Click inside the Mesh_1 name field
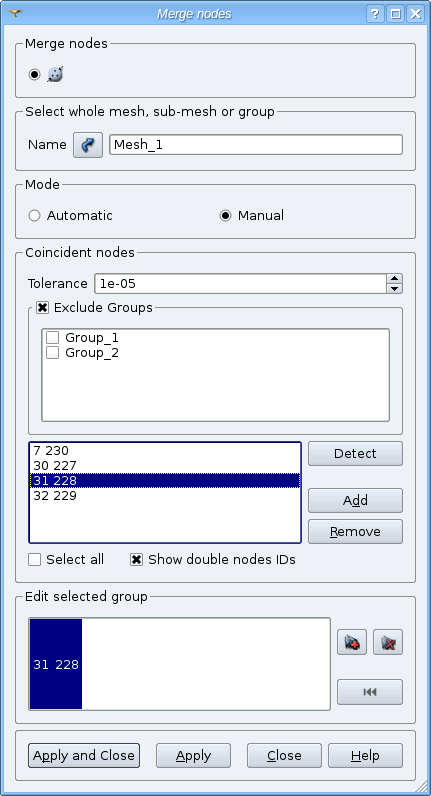The width and height of the screenshot is (431, 796). click(256, 145)
